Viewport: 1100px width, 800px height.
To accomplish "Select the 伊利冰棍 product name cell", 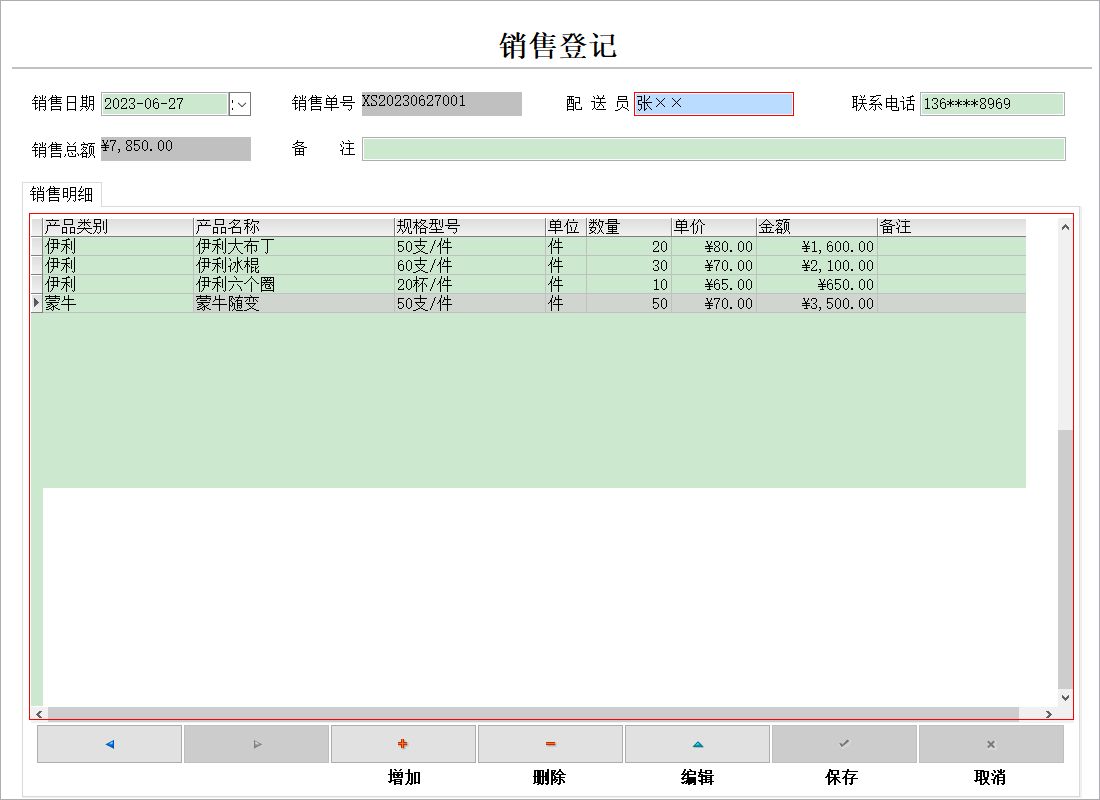I will (x=294, y=265).
